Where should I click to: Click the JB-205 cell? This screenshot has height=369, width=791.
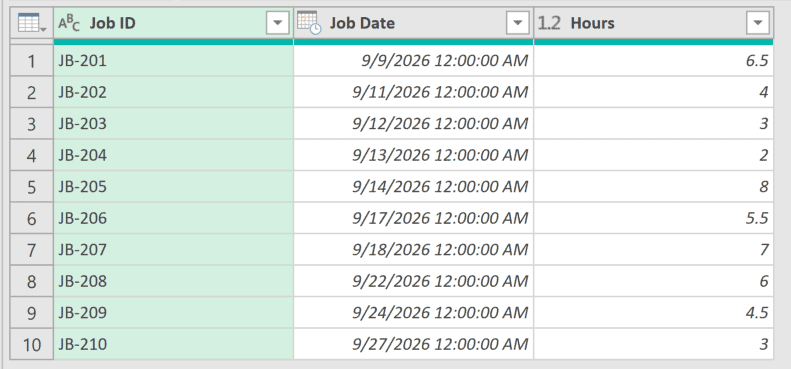[x=174, y=187]
